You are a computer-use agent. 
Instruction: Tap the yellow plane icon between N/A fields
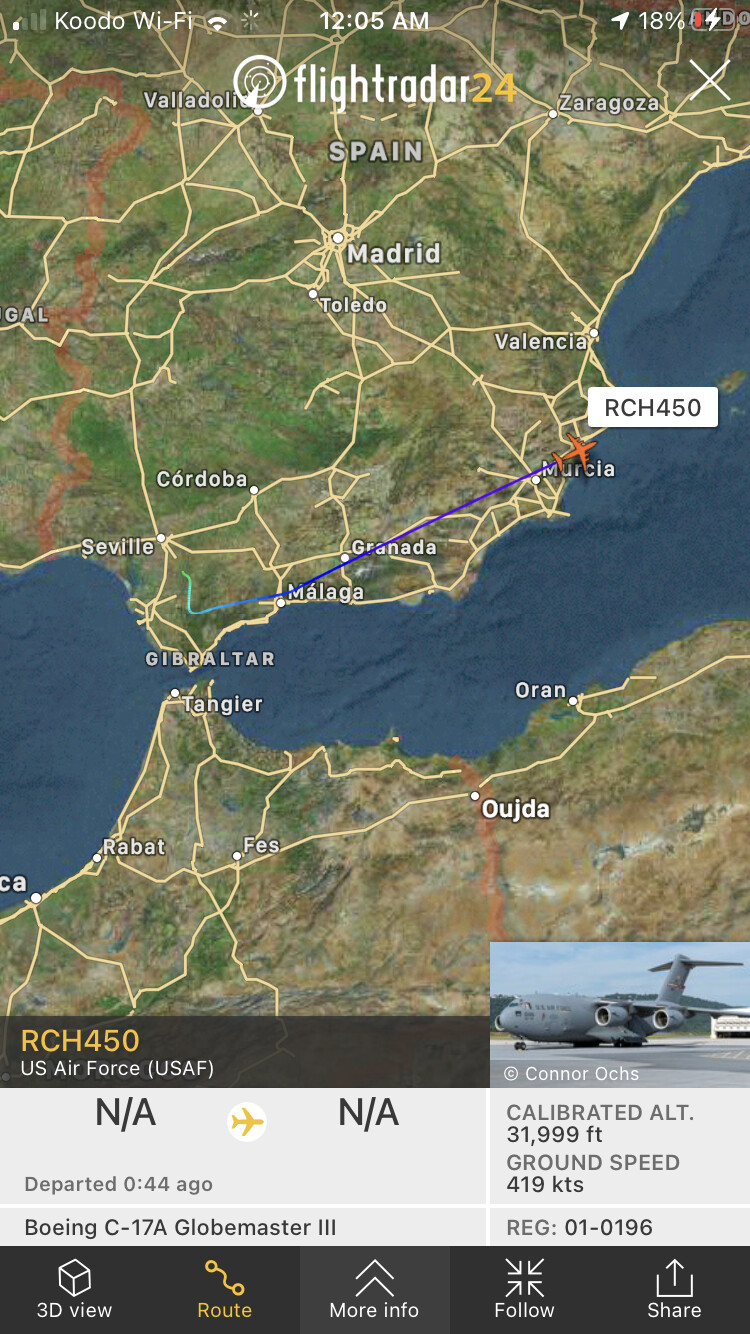pyautogui.click(x=247, y=1122)
